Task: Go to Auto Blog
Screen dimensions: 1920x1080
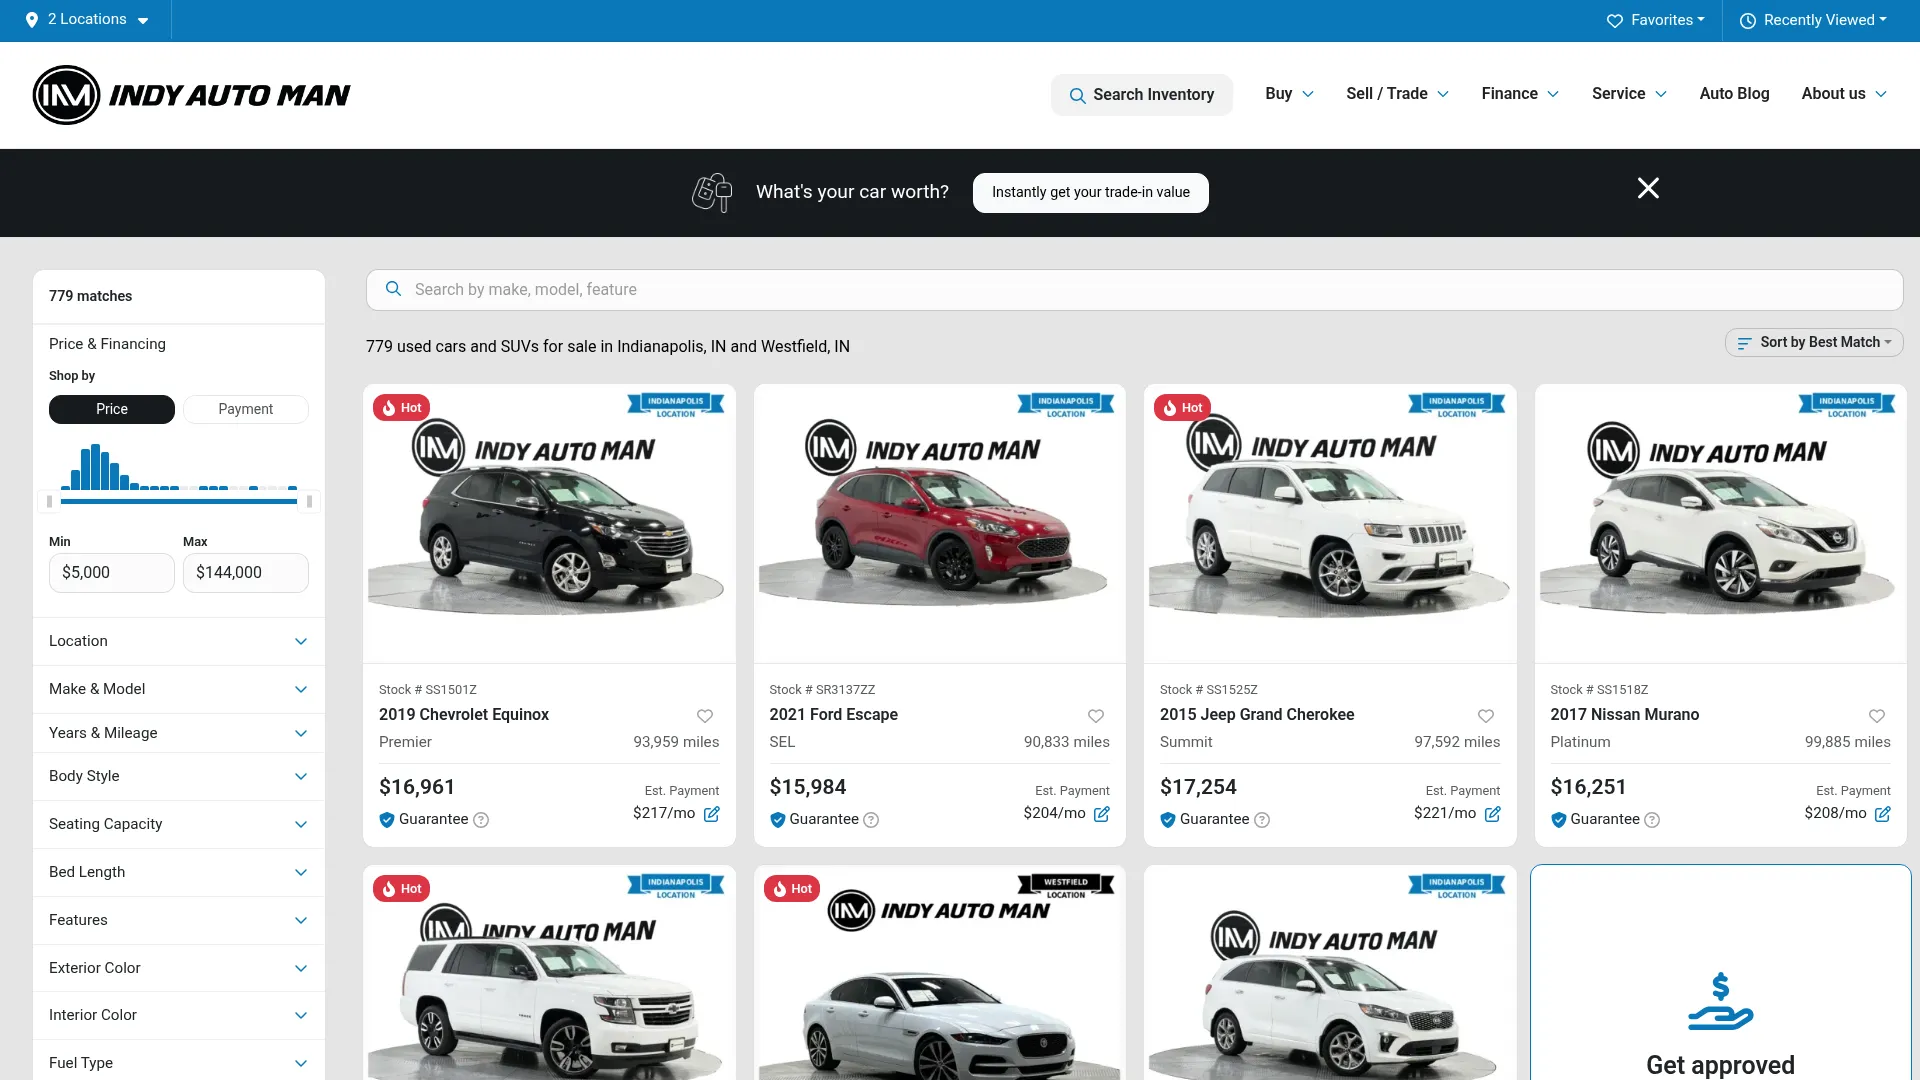Action: click(x=1734, y=94)
